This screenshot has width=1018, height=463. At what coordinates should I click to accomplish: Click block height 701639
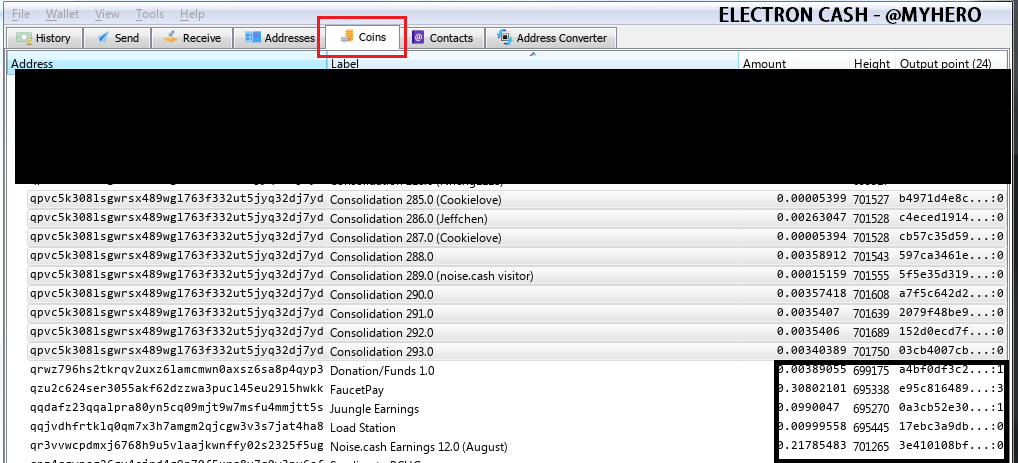[x=871, y=314]
